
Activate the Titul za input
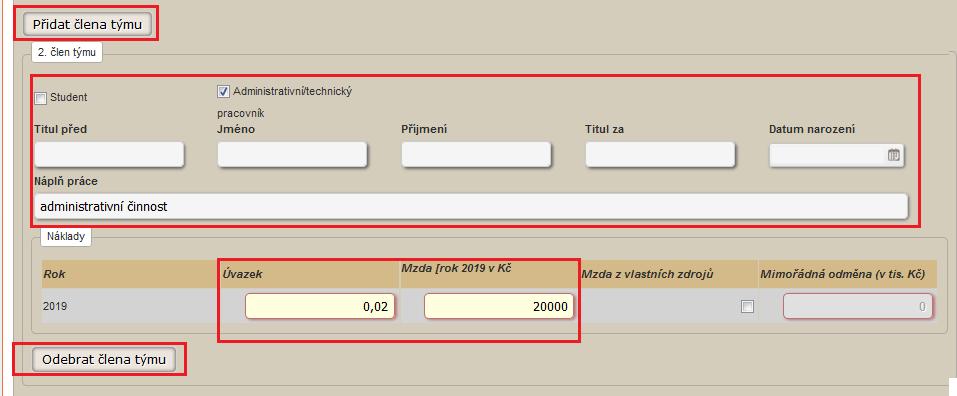(660, 155)
